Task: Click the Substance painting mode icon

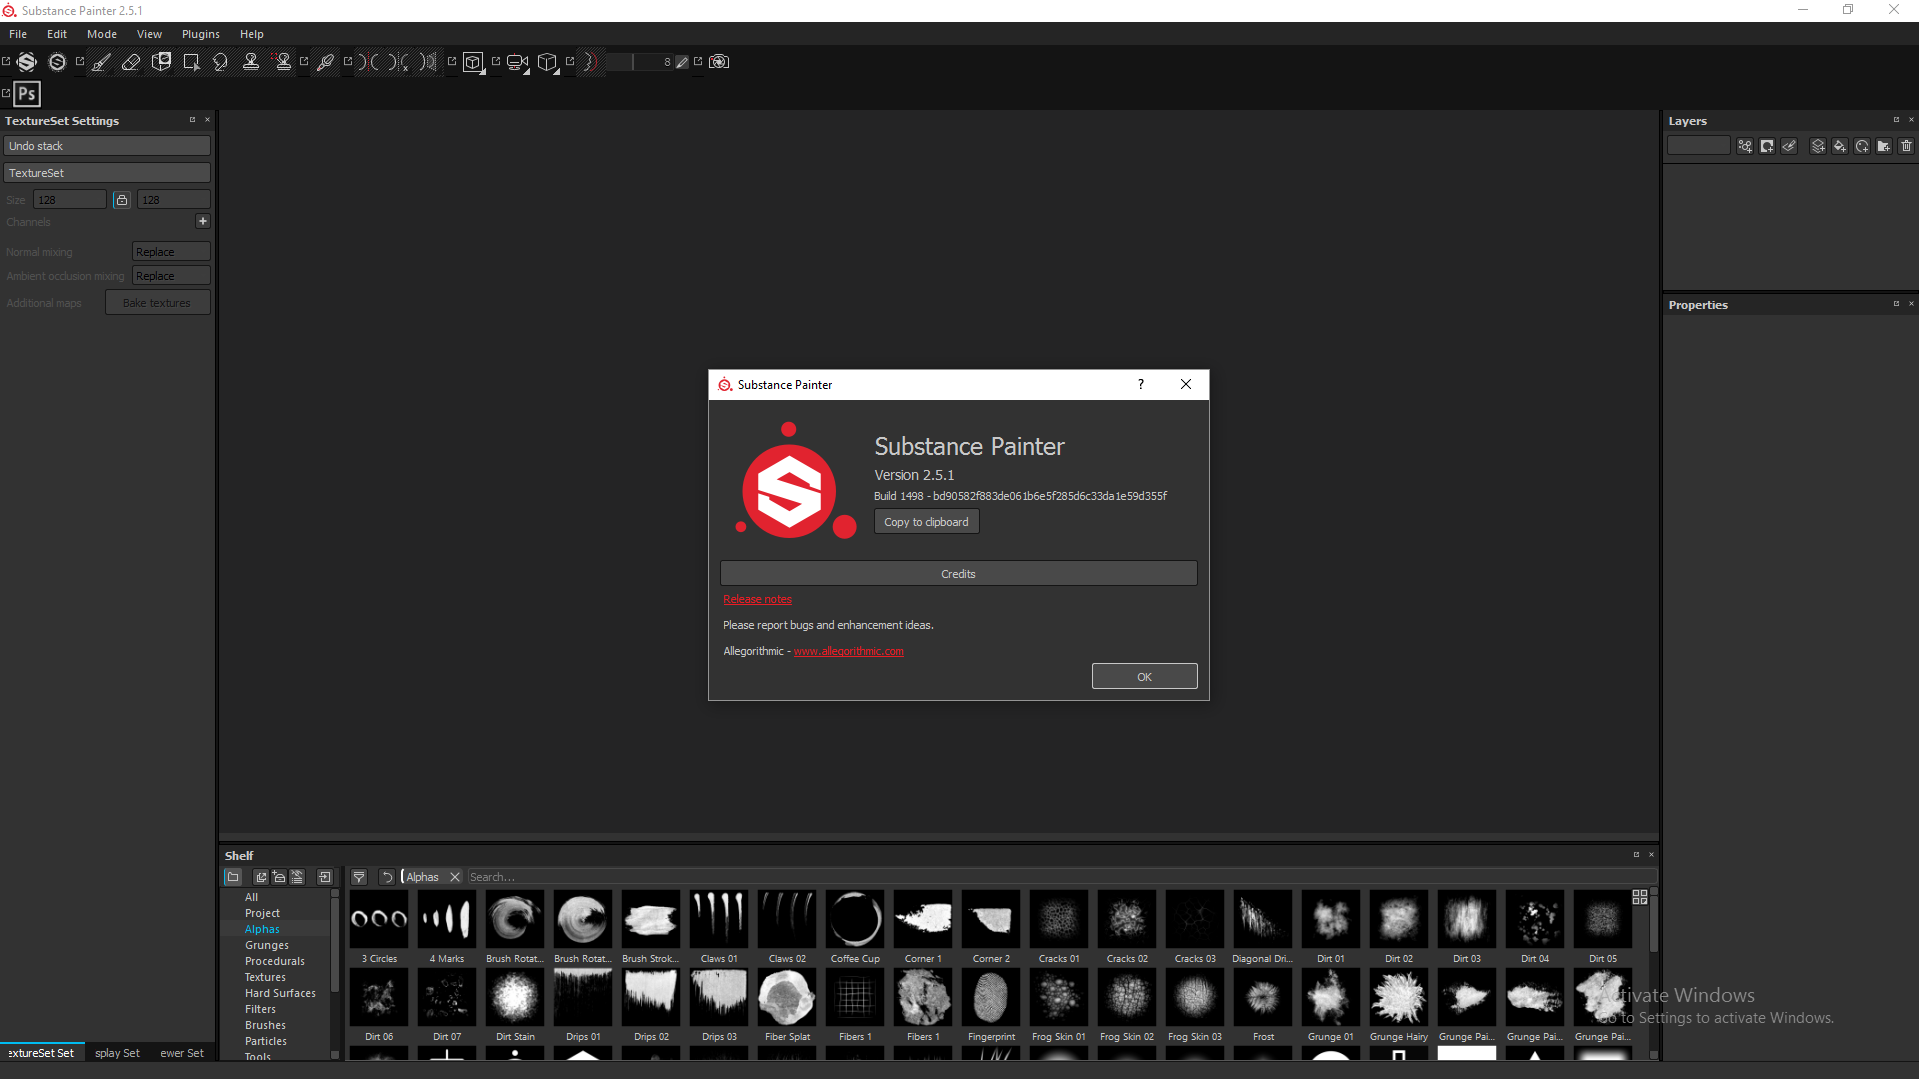Action: click(x=27, y=62)
